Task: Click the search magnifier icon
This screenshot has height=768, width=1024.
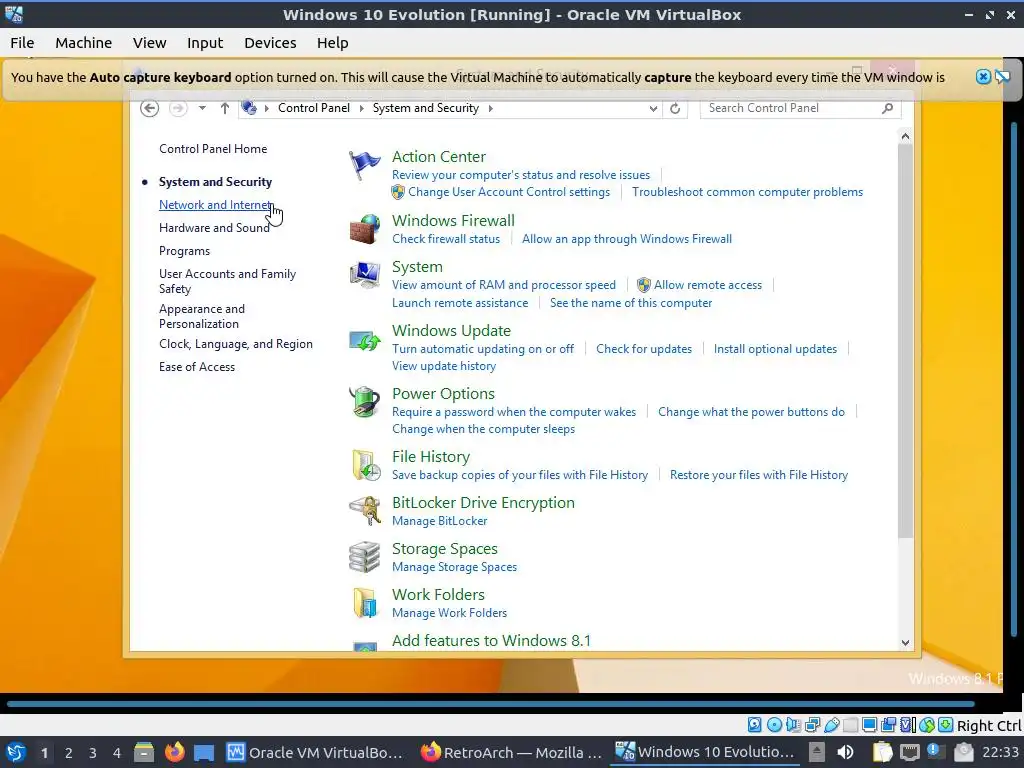Action: click(x=888, y=108)
